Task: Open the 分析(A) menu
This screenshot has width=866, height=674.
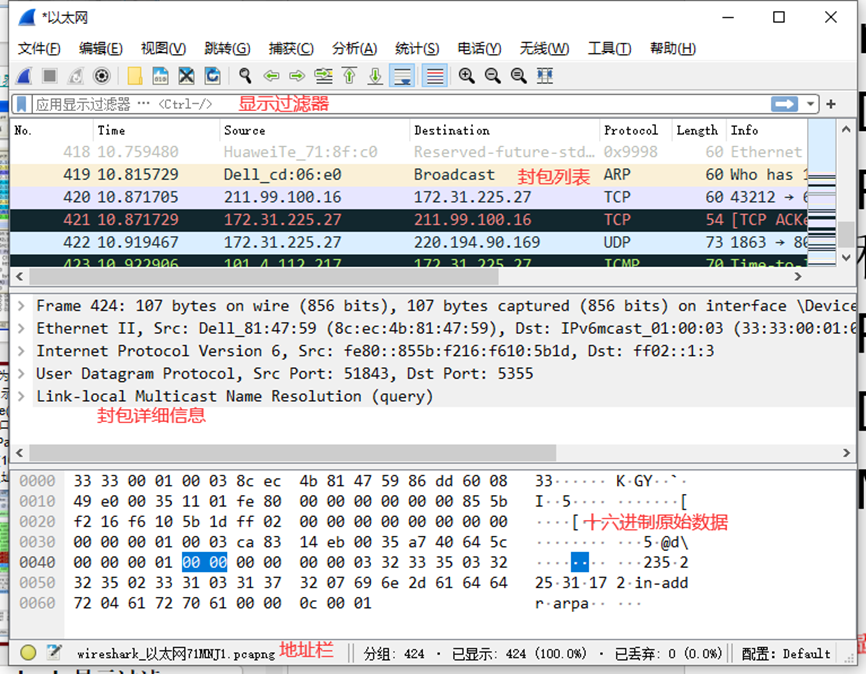Action: tap(355, 49)
